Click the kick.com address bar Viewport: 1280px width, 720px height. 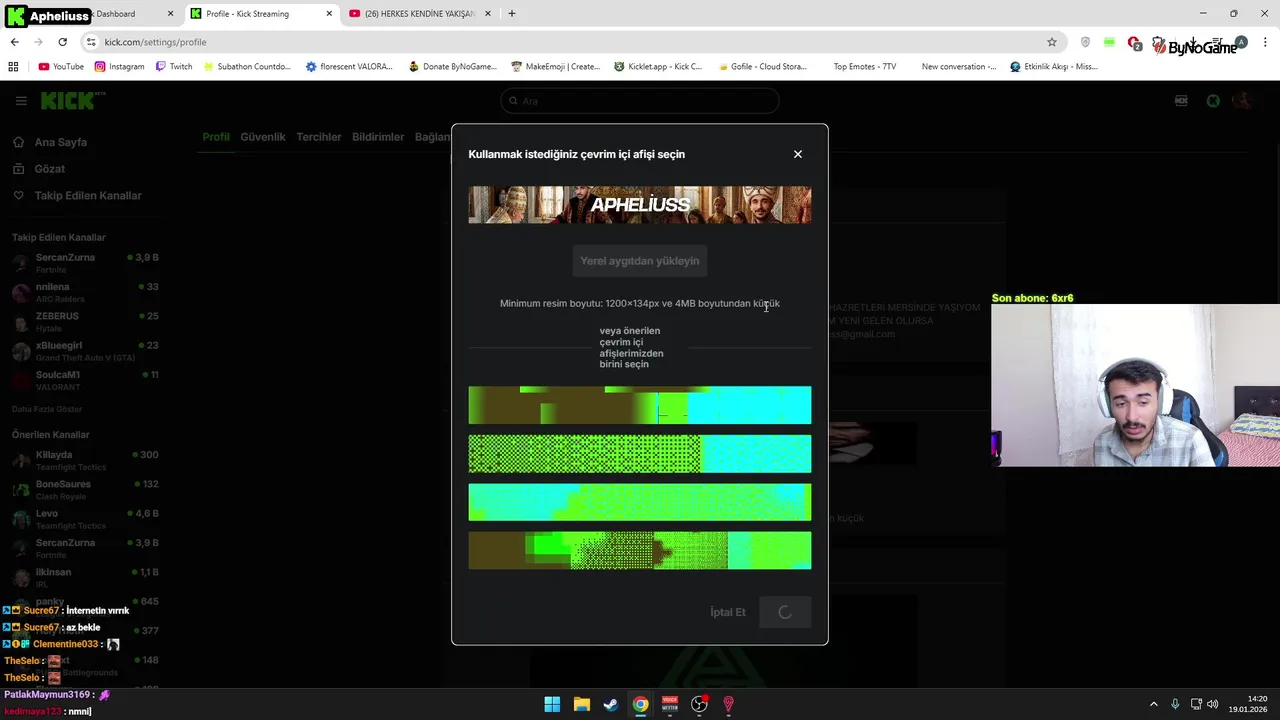pos(570,42)
